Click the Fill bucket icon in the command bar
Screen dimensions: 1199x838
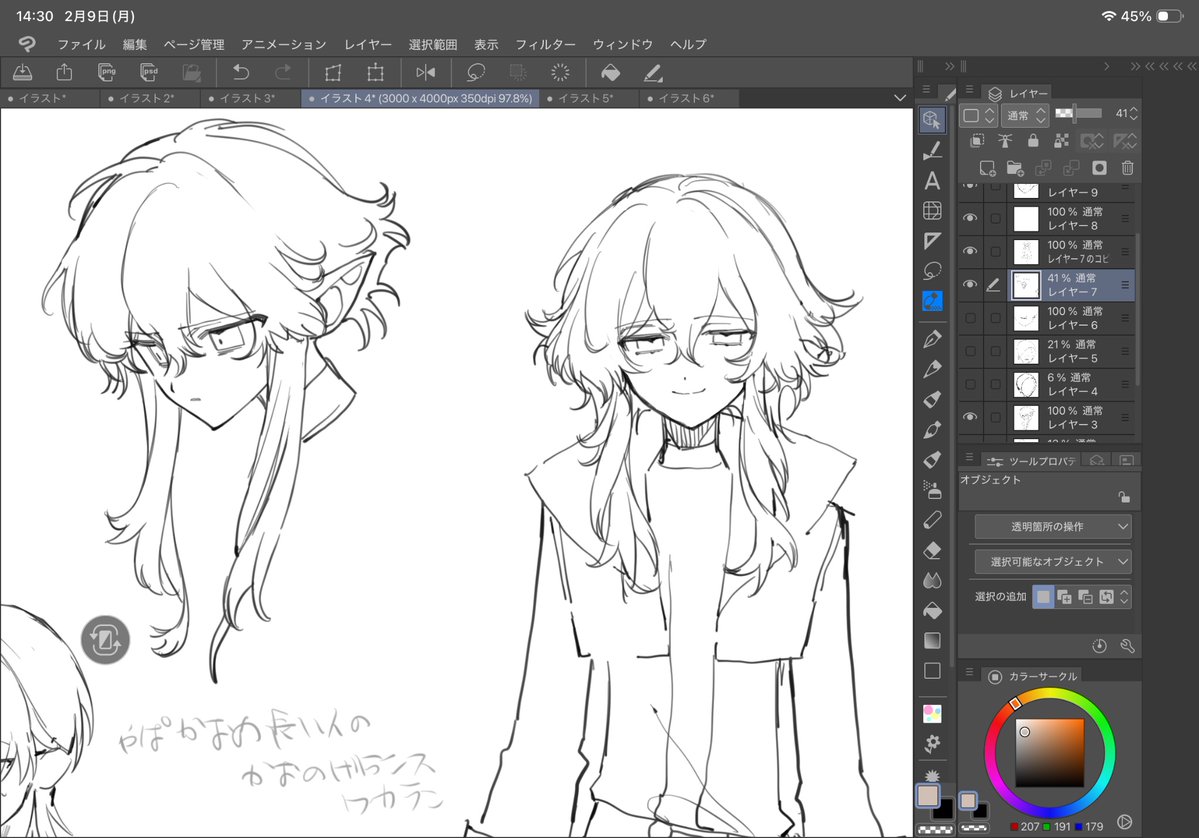(x=610, y=73)
